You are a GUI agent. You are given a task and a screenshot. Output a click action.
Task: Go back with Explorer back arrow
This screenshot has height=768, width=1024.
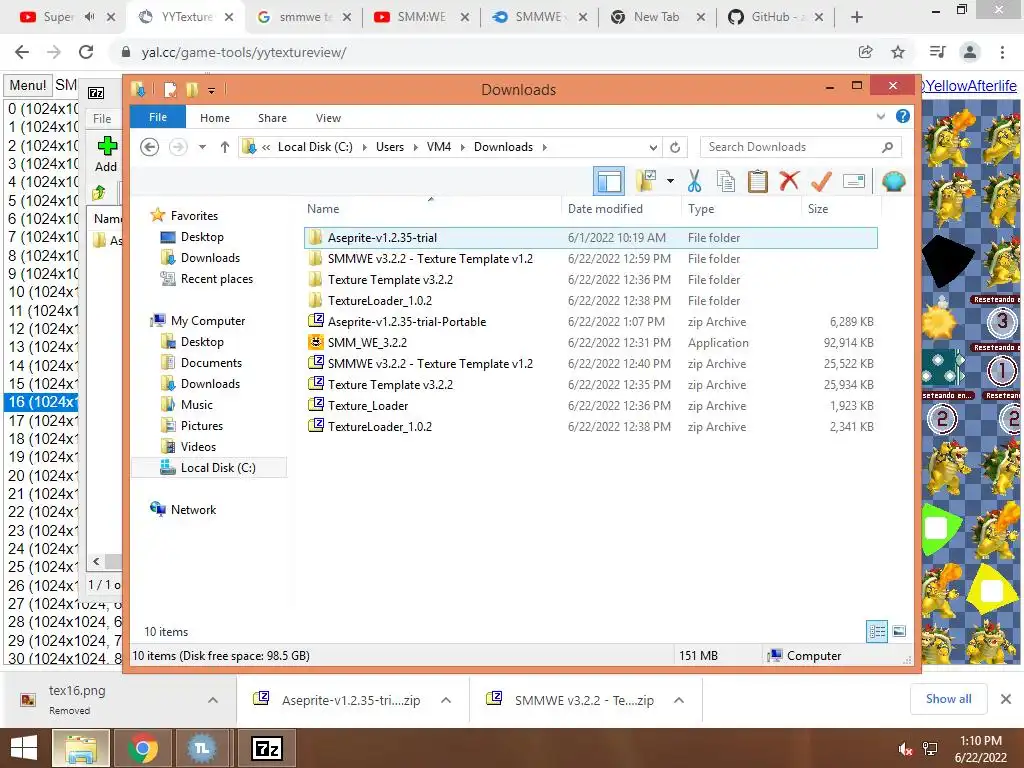coord(150,147)
